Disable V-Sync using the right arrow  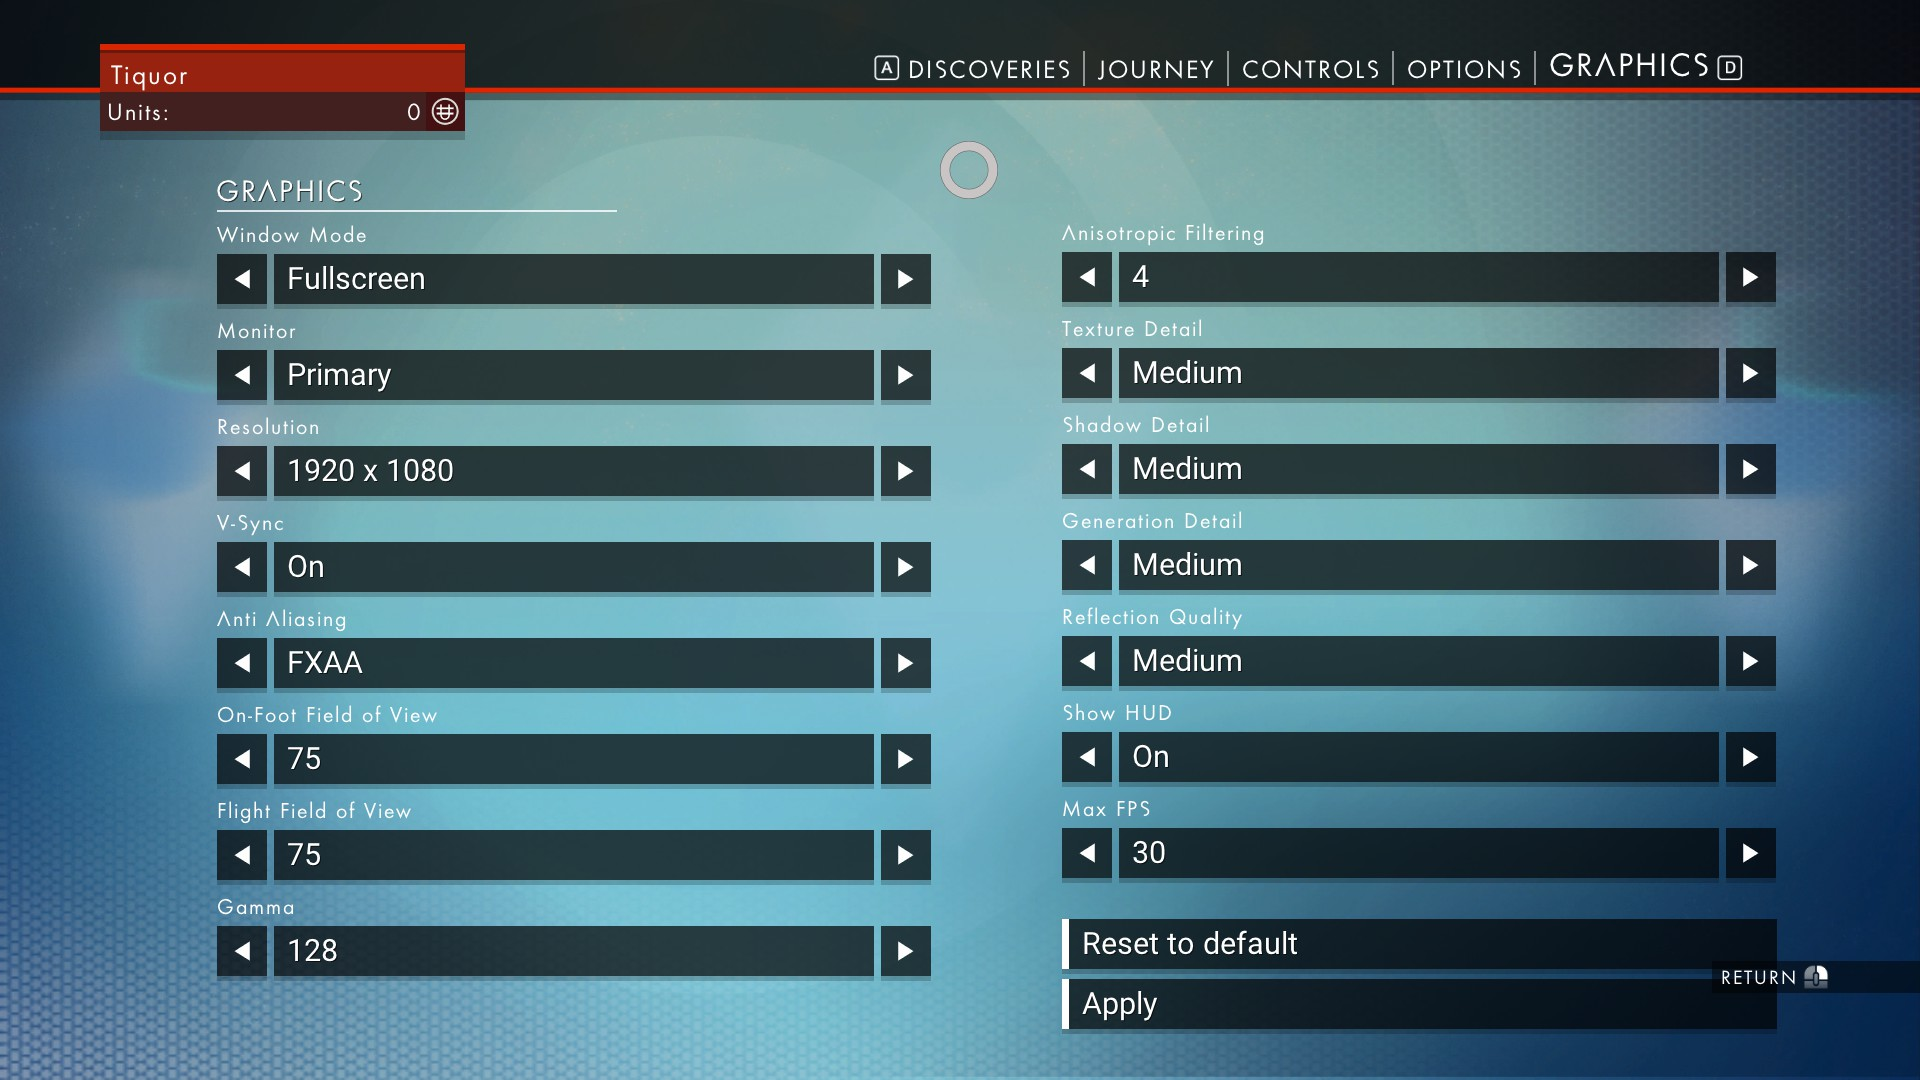pos(907,566)
